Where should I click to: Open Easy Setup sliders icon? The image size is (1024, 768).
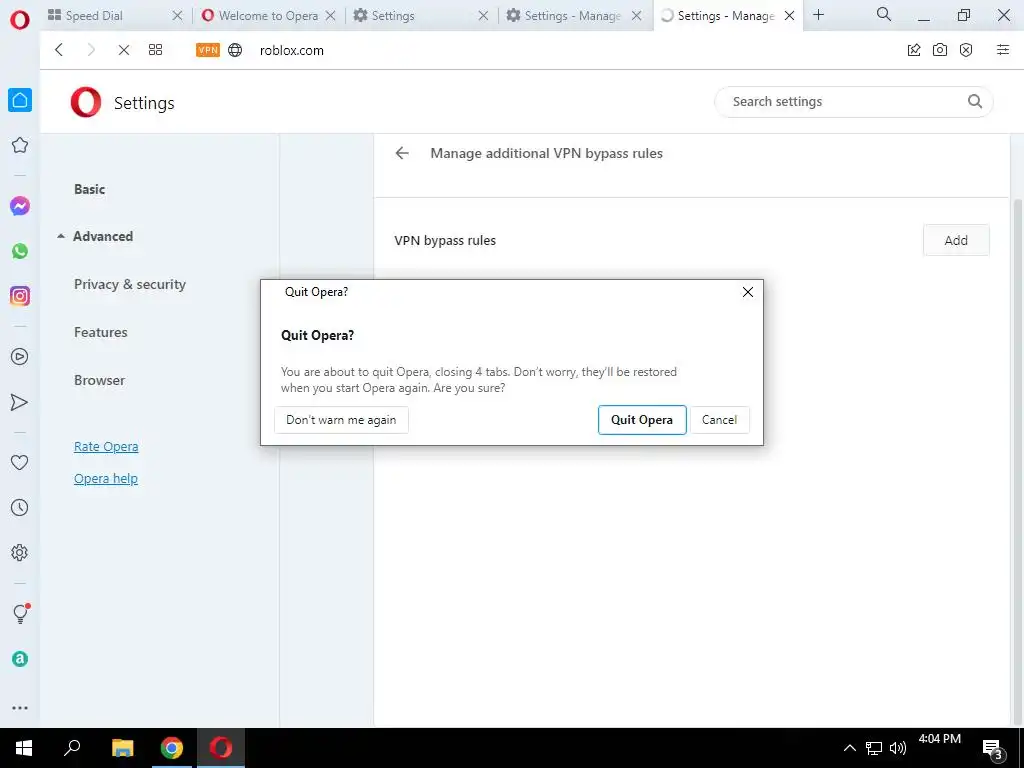click(1003, 50)
